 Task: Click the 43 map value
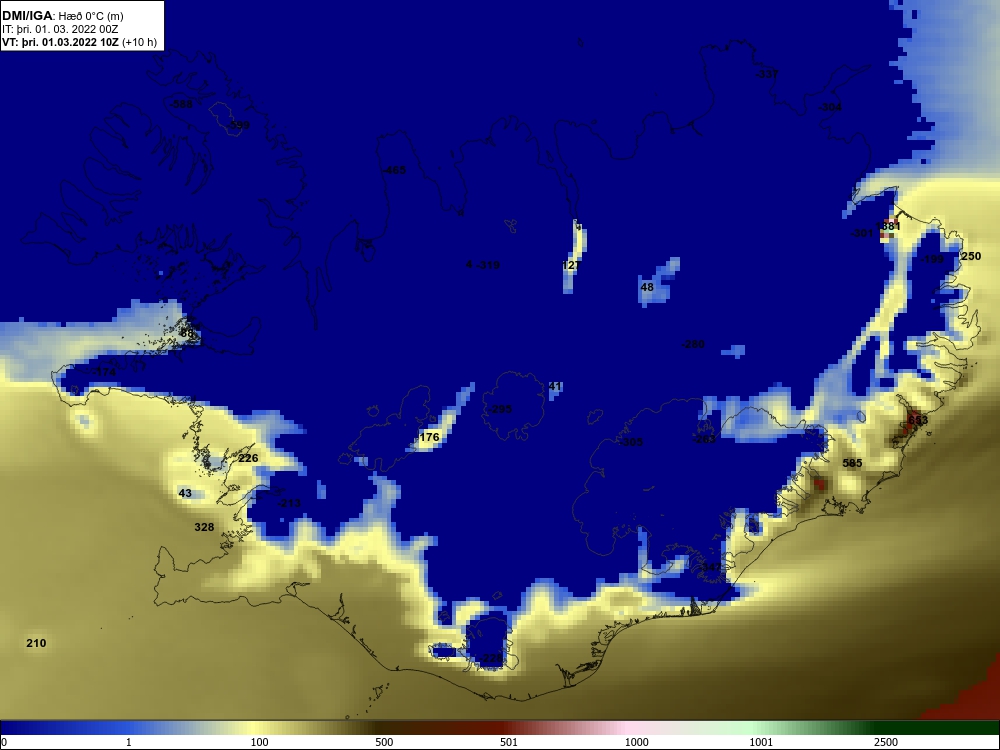(x=185, y=494)
